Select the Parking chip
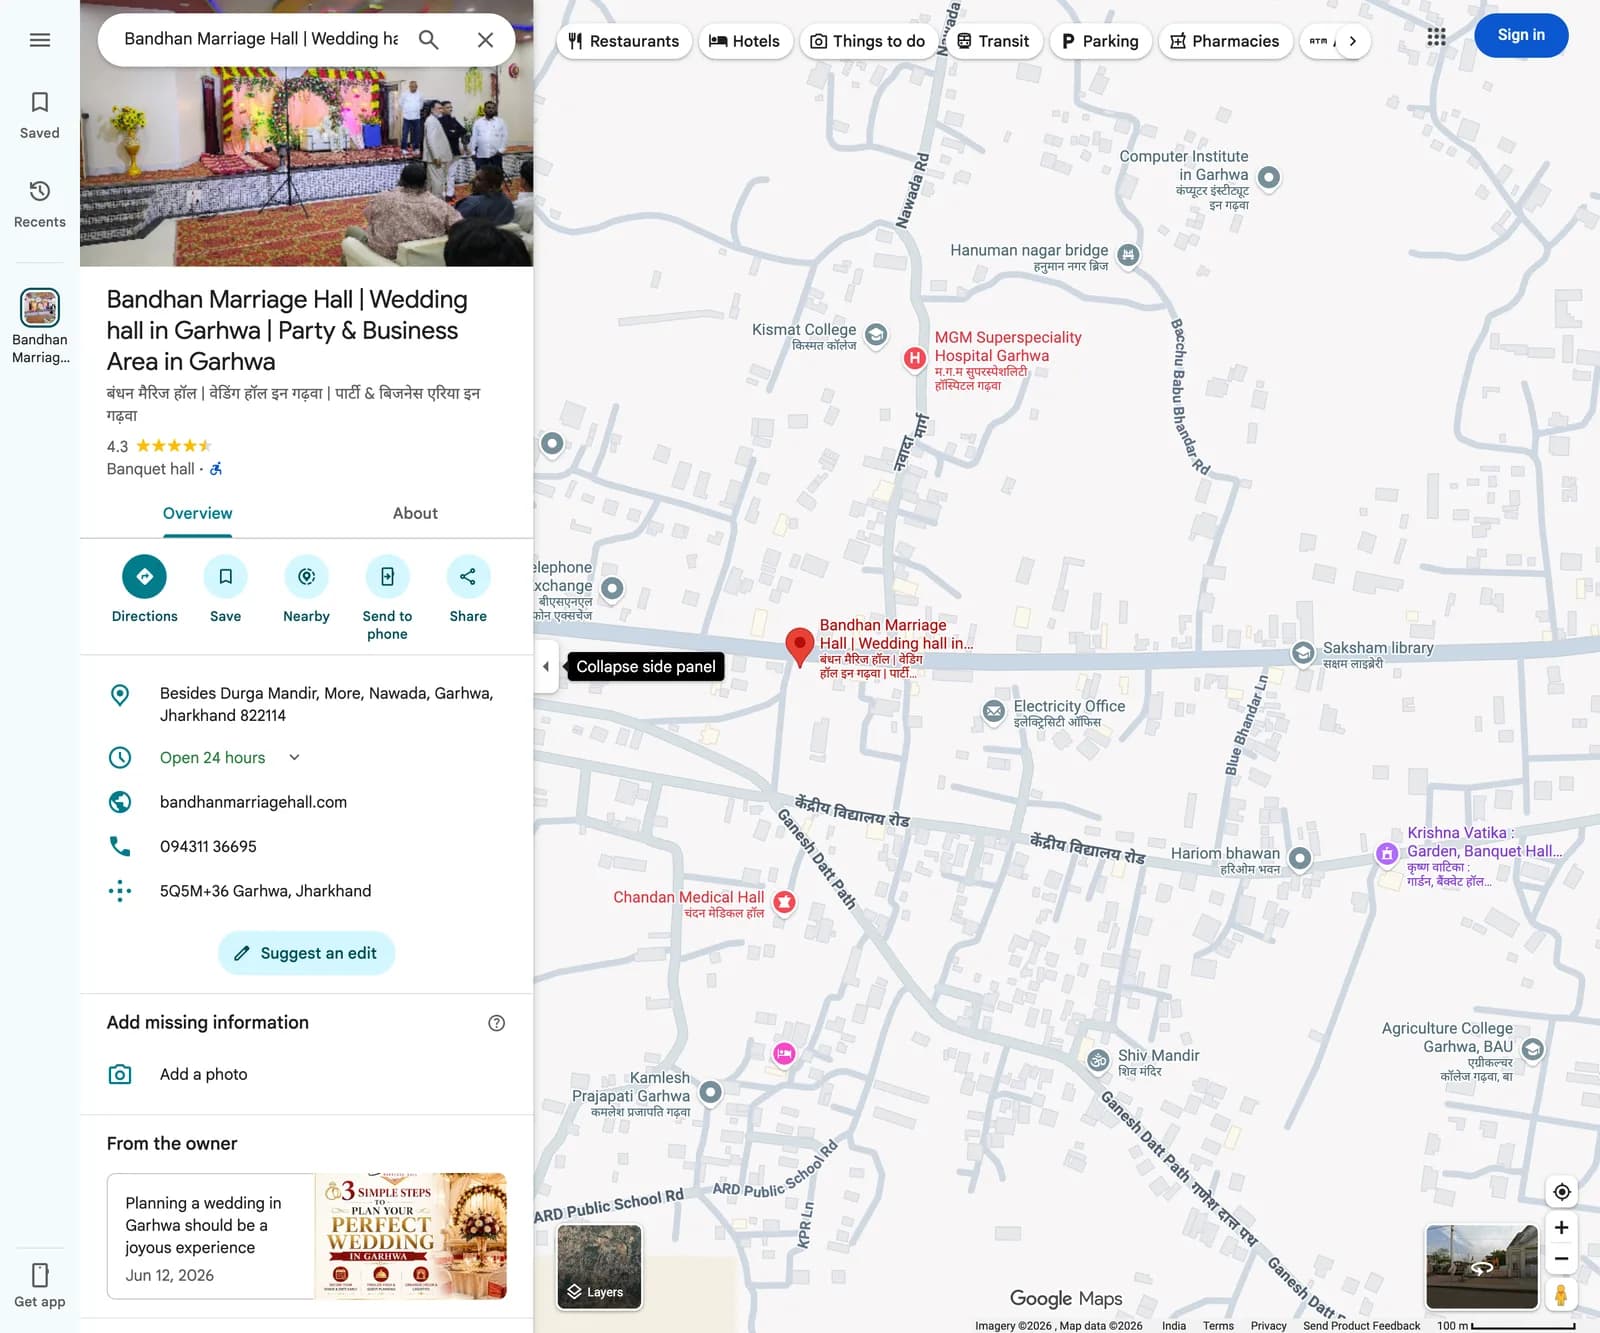The image size is (1600, 1333). point(1100,41)
